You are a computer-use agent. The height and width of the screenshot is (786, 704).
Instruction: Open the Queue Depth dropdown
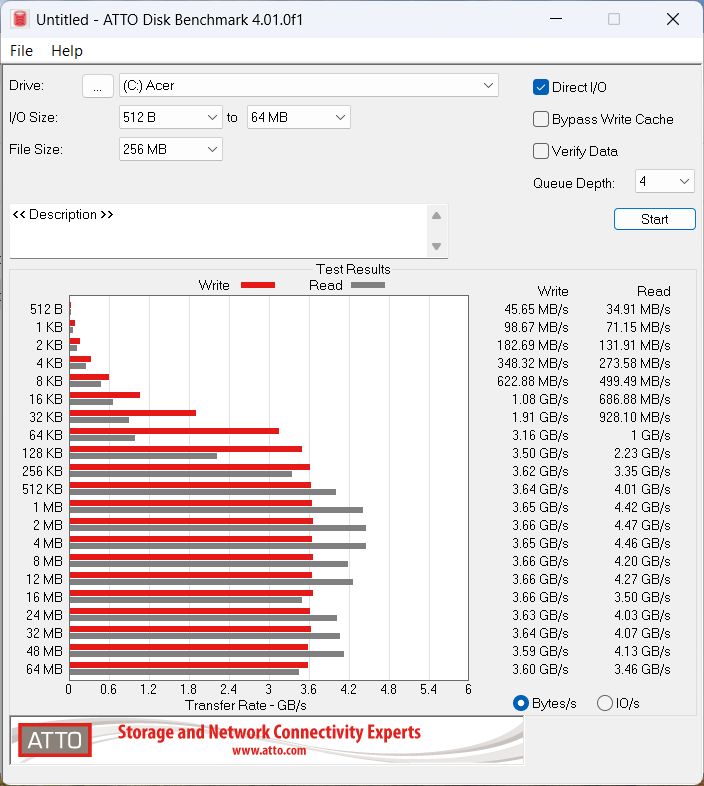click(664, 181)
